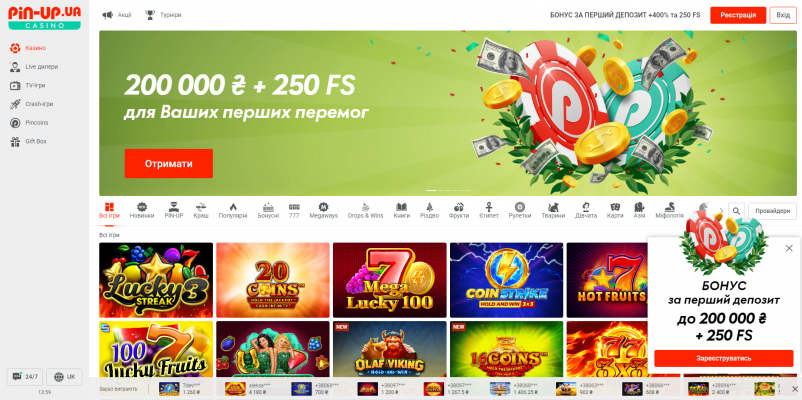Screen dimensions: 802x400
Task: Open the Coin Strike game thumbnail
Action: (506, 280)
